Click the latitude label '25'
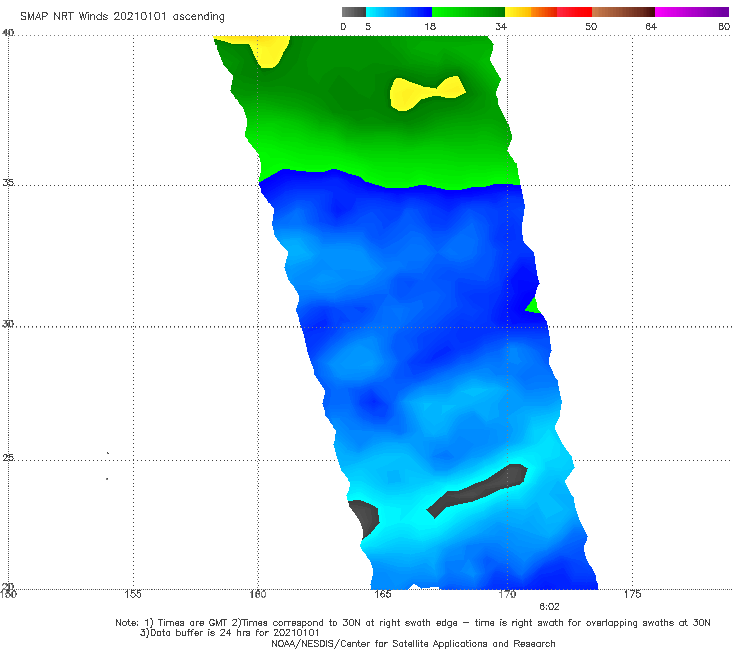This screenshot has height=650, width=740. pos(8,457)
